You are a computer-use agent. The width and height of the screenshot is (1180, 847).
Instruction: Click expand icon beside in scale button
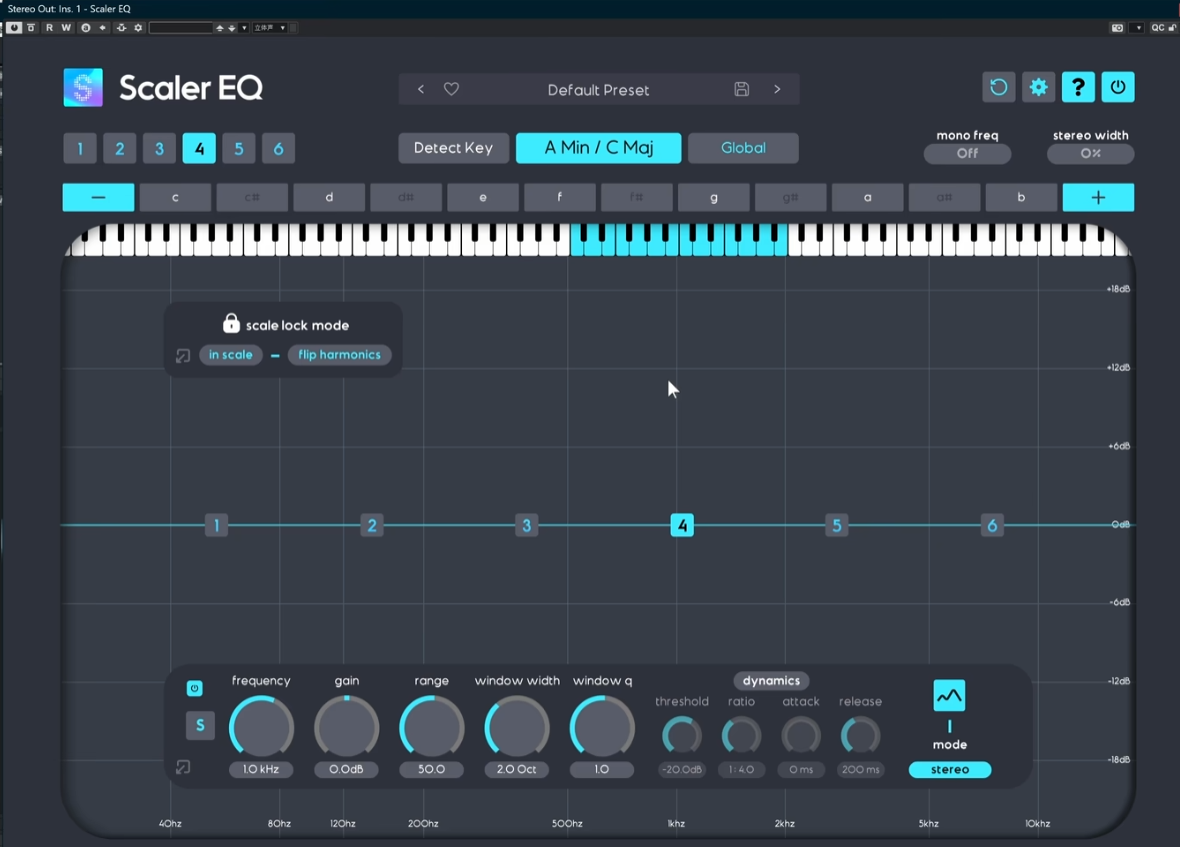click(x=183, y=356)
